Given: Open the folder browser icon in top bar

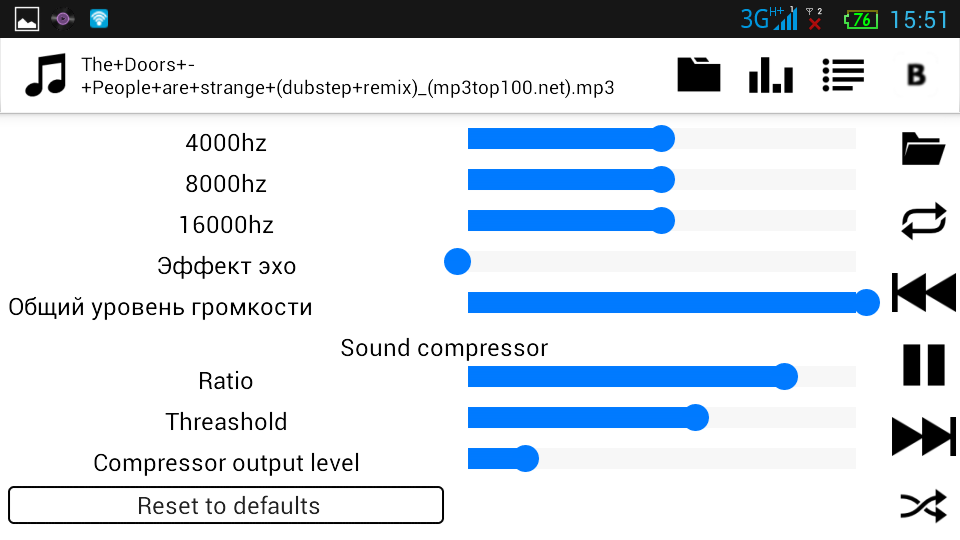Looking at the screenshot, I should pyautogui.click(x=699, y=75).
